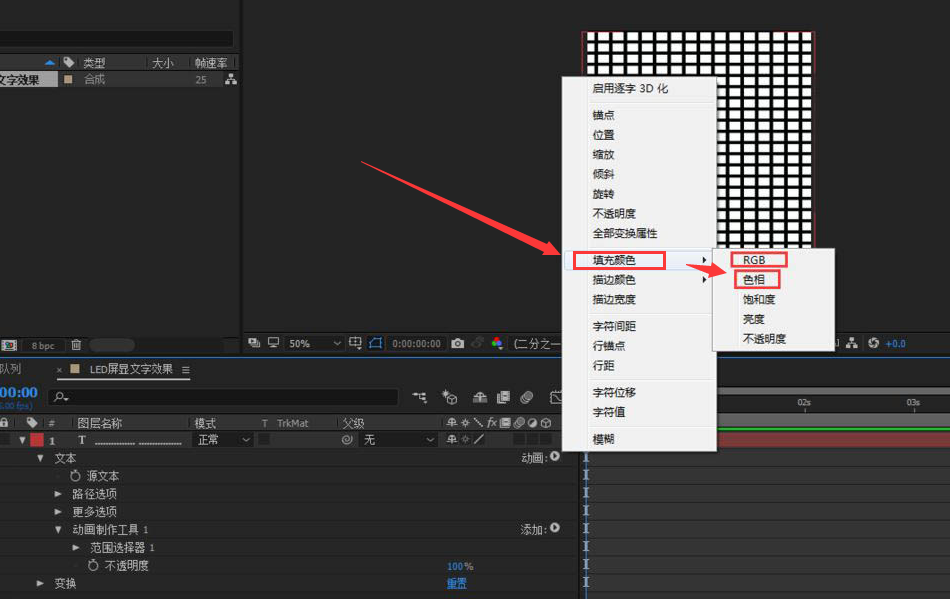The image size is (950, 599).
Task: Click the current time display 0:00:00:00
Action: coord(415,343)
